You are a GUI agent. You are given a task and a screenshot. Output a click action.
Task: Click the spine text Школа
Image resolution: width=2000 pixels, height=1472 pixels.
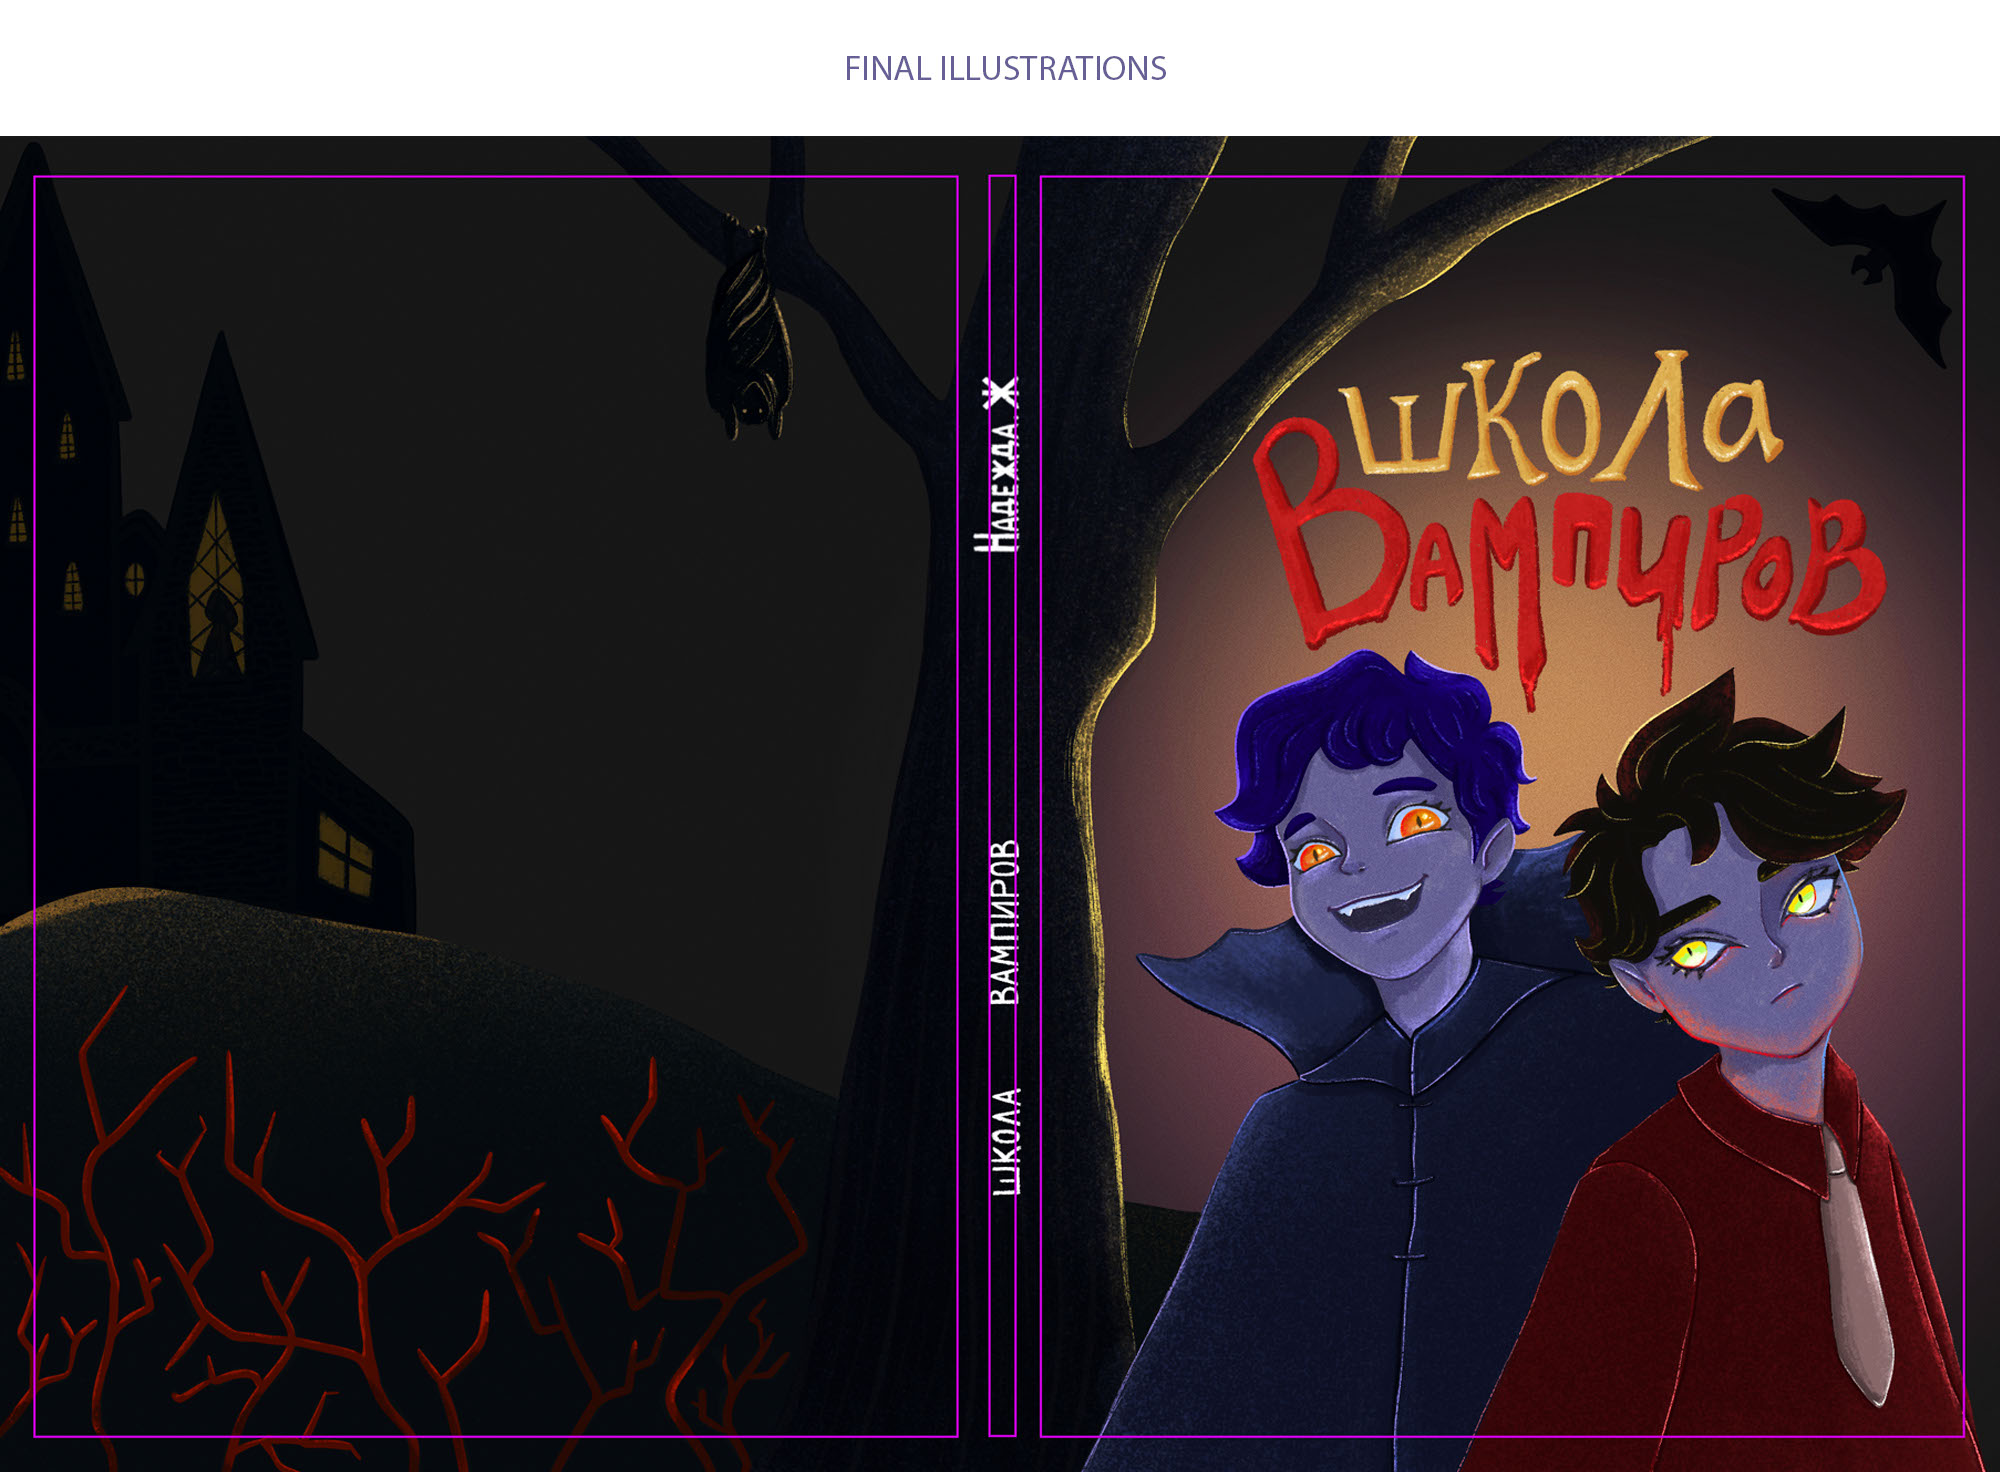[x=1004, y=1140]
